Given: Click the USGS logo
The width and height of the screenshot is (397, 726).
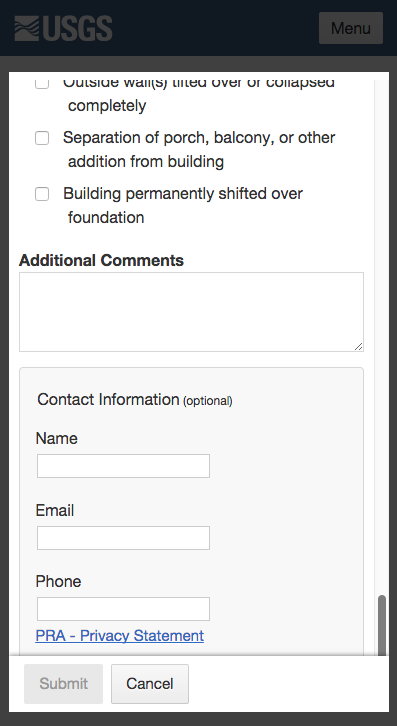Looking at the screenshot, I should 63,28.
